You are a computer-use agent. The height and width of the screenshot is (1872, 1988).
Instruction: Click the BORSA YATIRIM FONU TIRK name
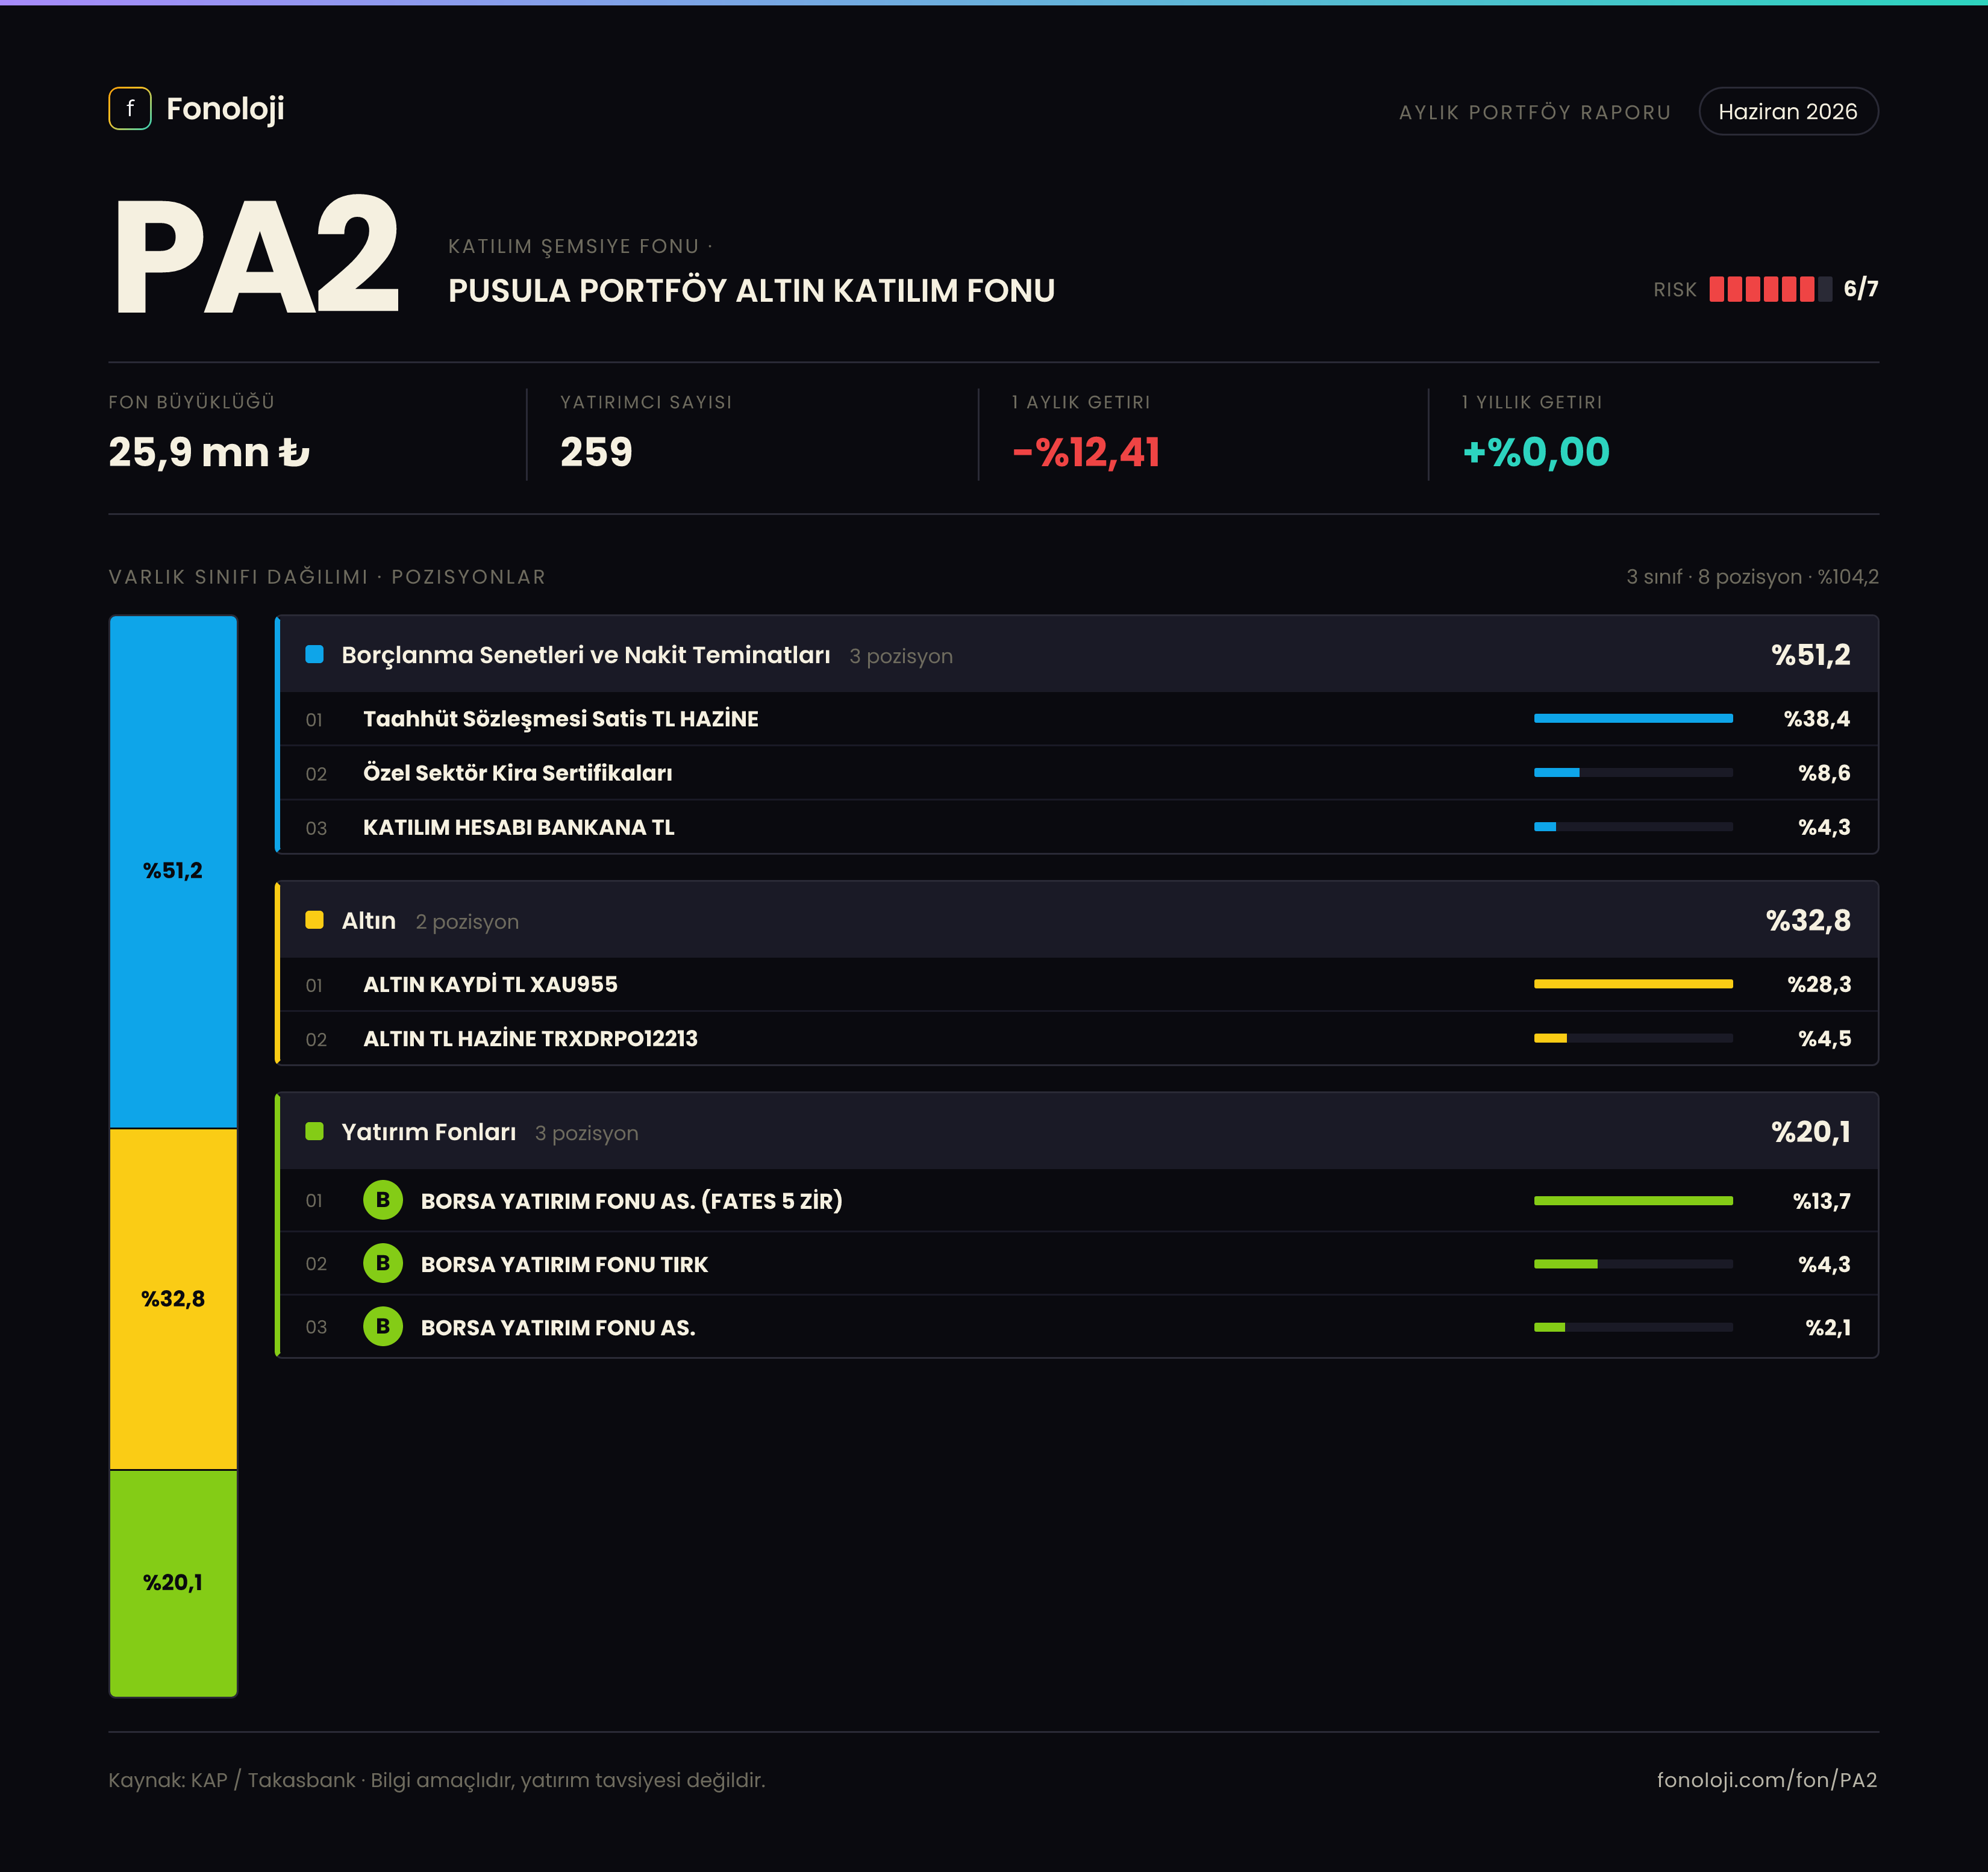[x=564, y=1264]
